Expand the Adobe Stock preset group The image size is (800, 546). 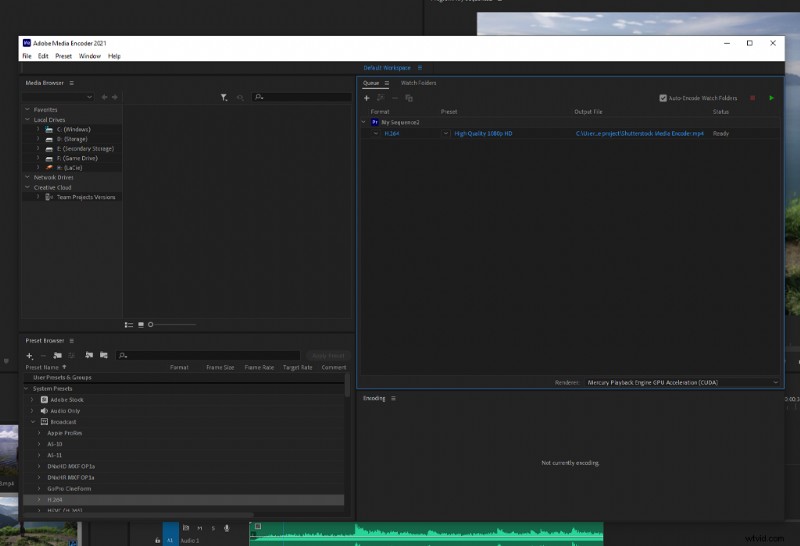pyautogui.click(x=33, y=400)
